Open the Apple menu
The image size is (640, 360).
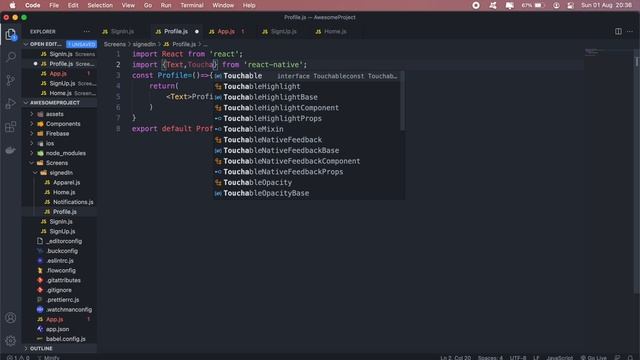[12, 5]
